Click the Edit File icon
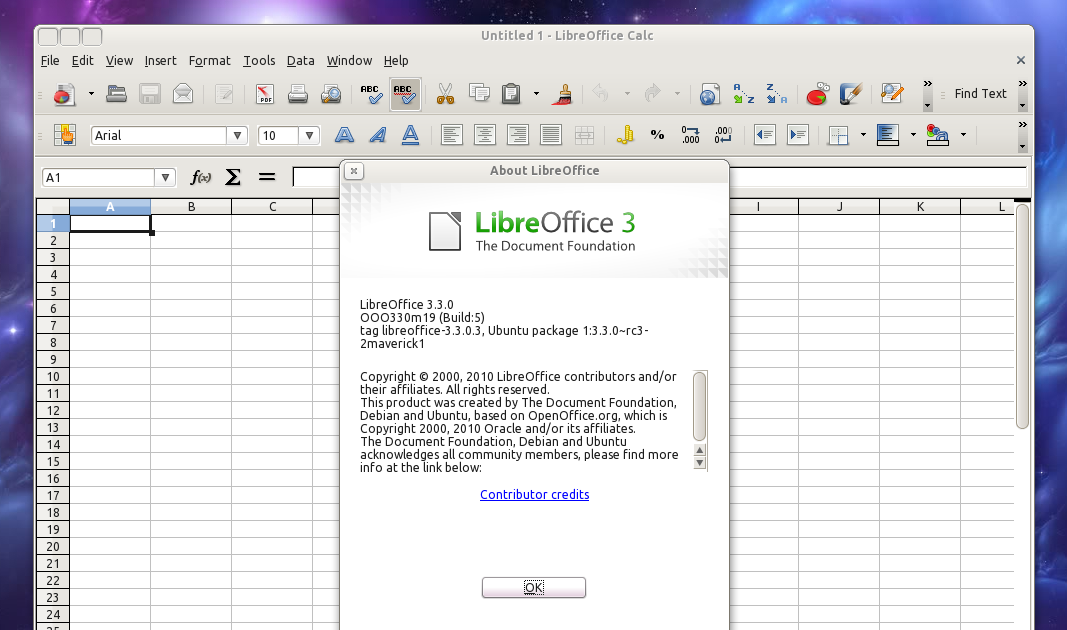 pyautogui.click(x=224, y=94)
